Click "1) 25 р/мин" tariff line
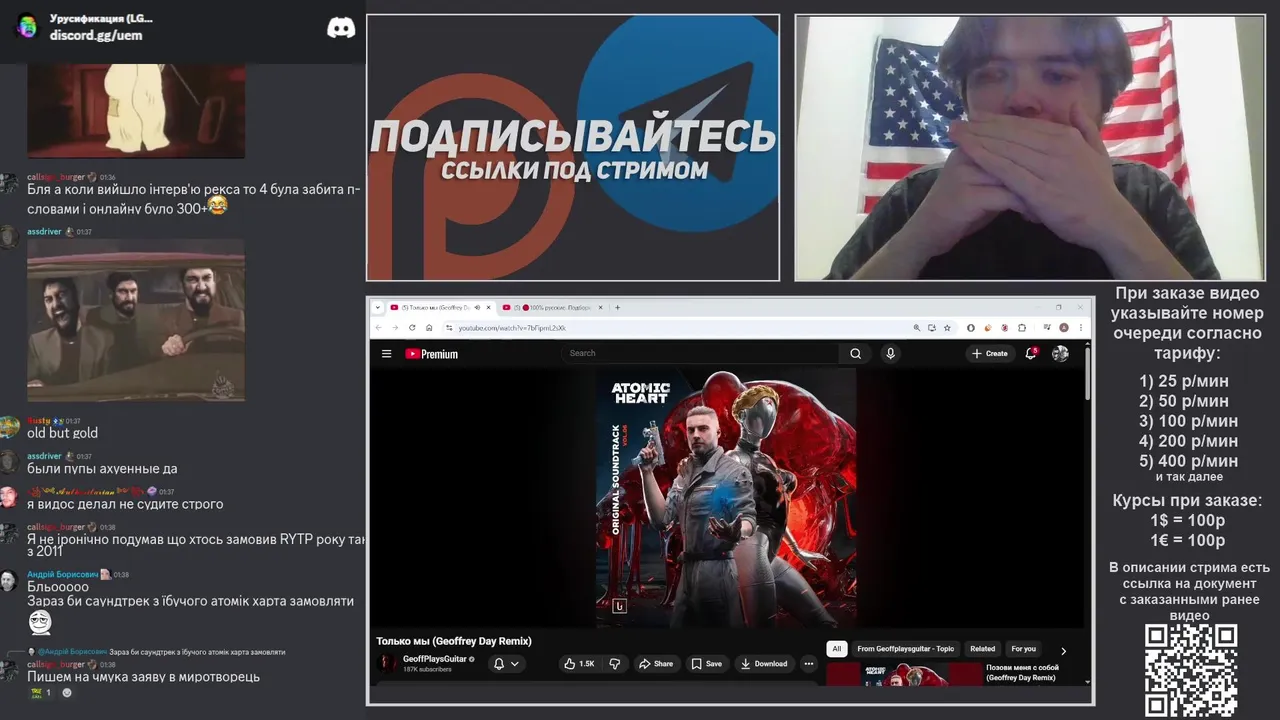 click(x=1184, y=381)
